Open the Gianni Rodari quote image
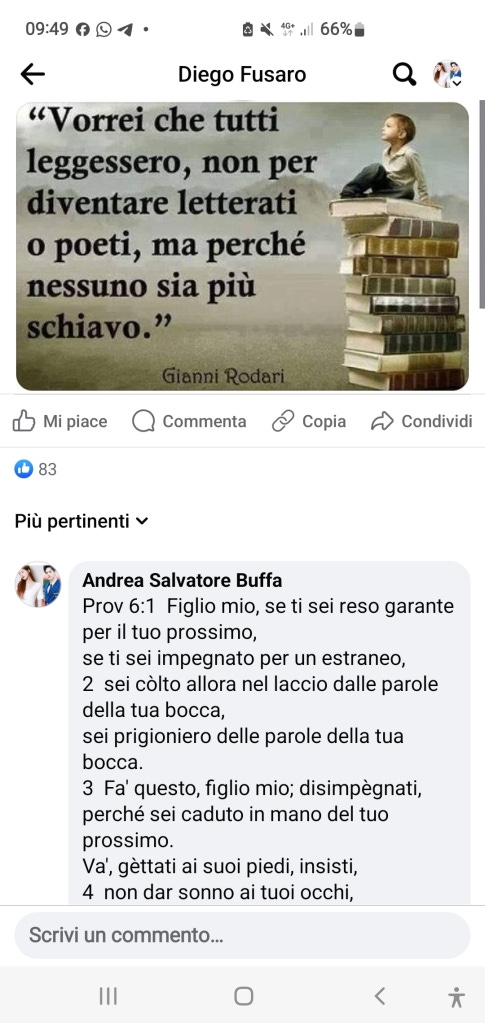Viewport: 485px width, 1023px height. (242, 247)
